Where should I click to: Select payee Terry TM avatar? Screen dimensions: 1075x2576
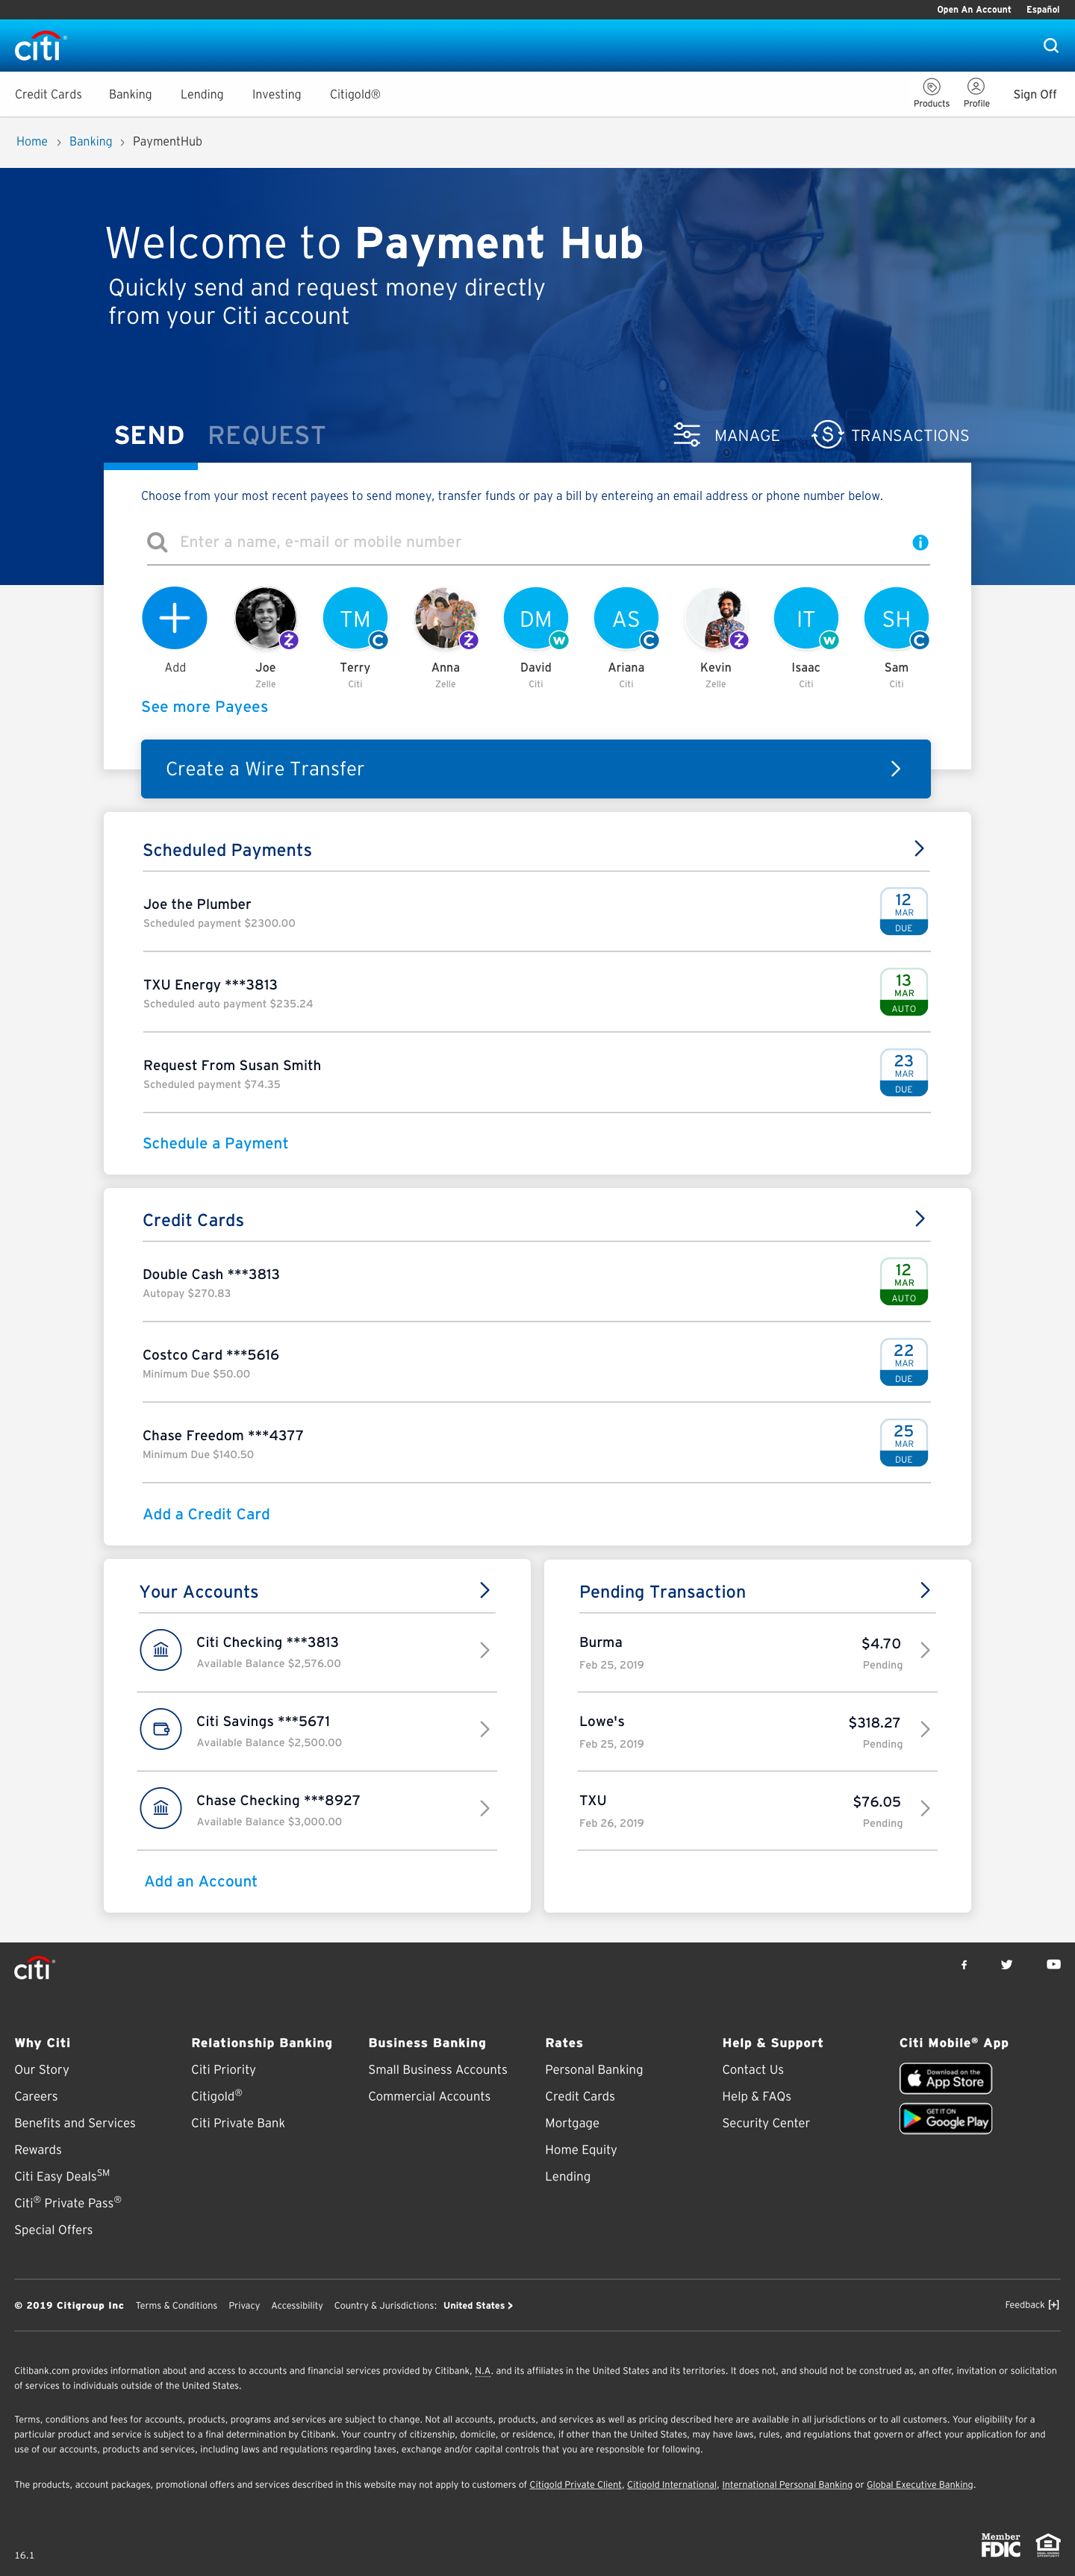(x=355, y=618)
